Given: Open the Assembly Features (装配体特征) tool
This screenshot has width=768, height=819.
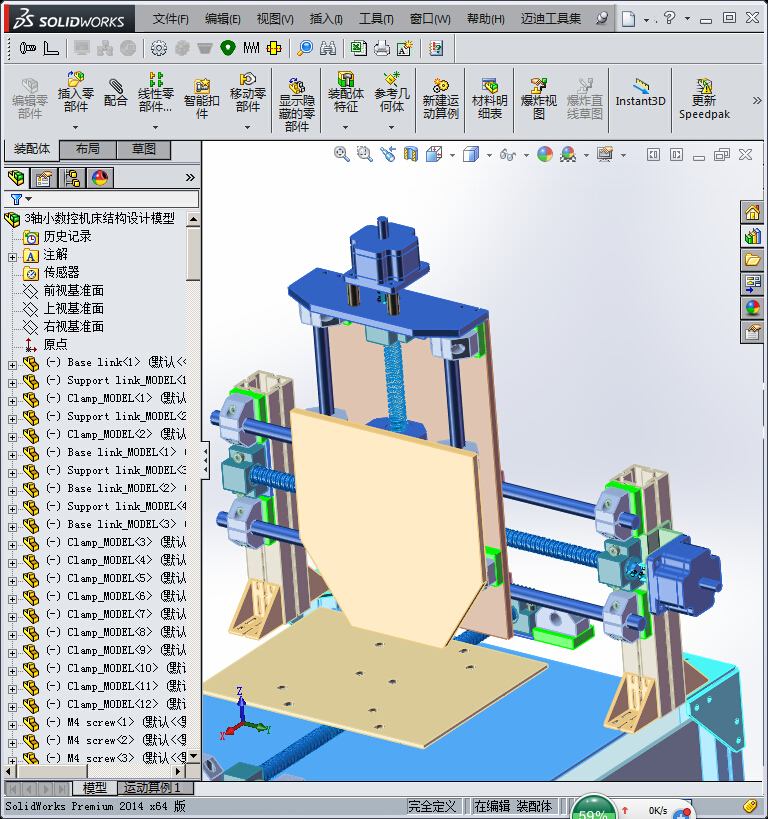Looking at the screenshot, I should [x=345, y=92].
